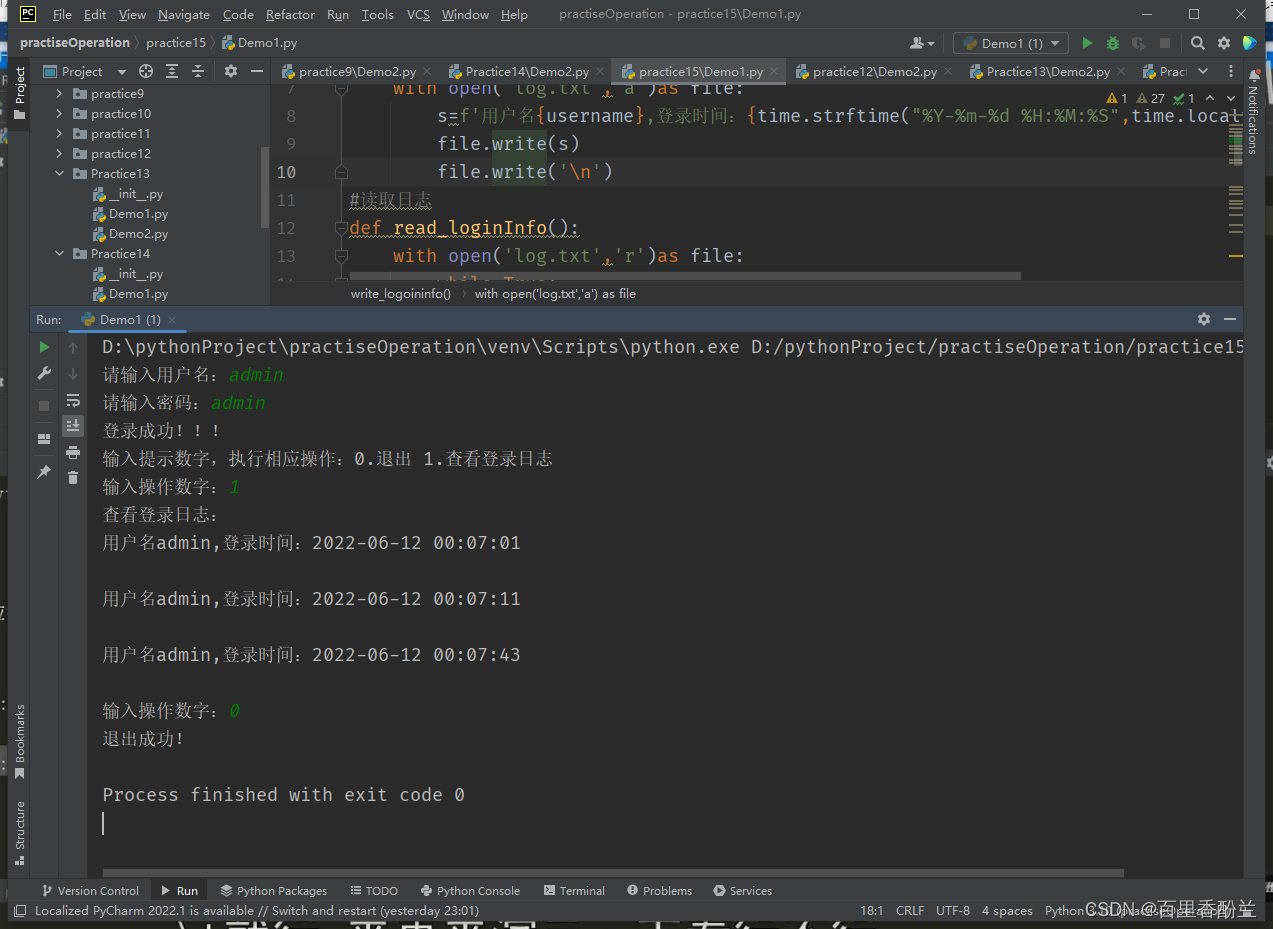Toggle the vertical Project tool window button
Viewport: 1273px width, 929px height.
pyautogui.click(x=19, y=92)
